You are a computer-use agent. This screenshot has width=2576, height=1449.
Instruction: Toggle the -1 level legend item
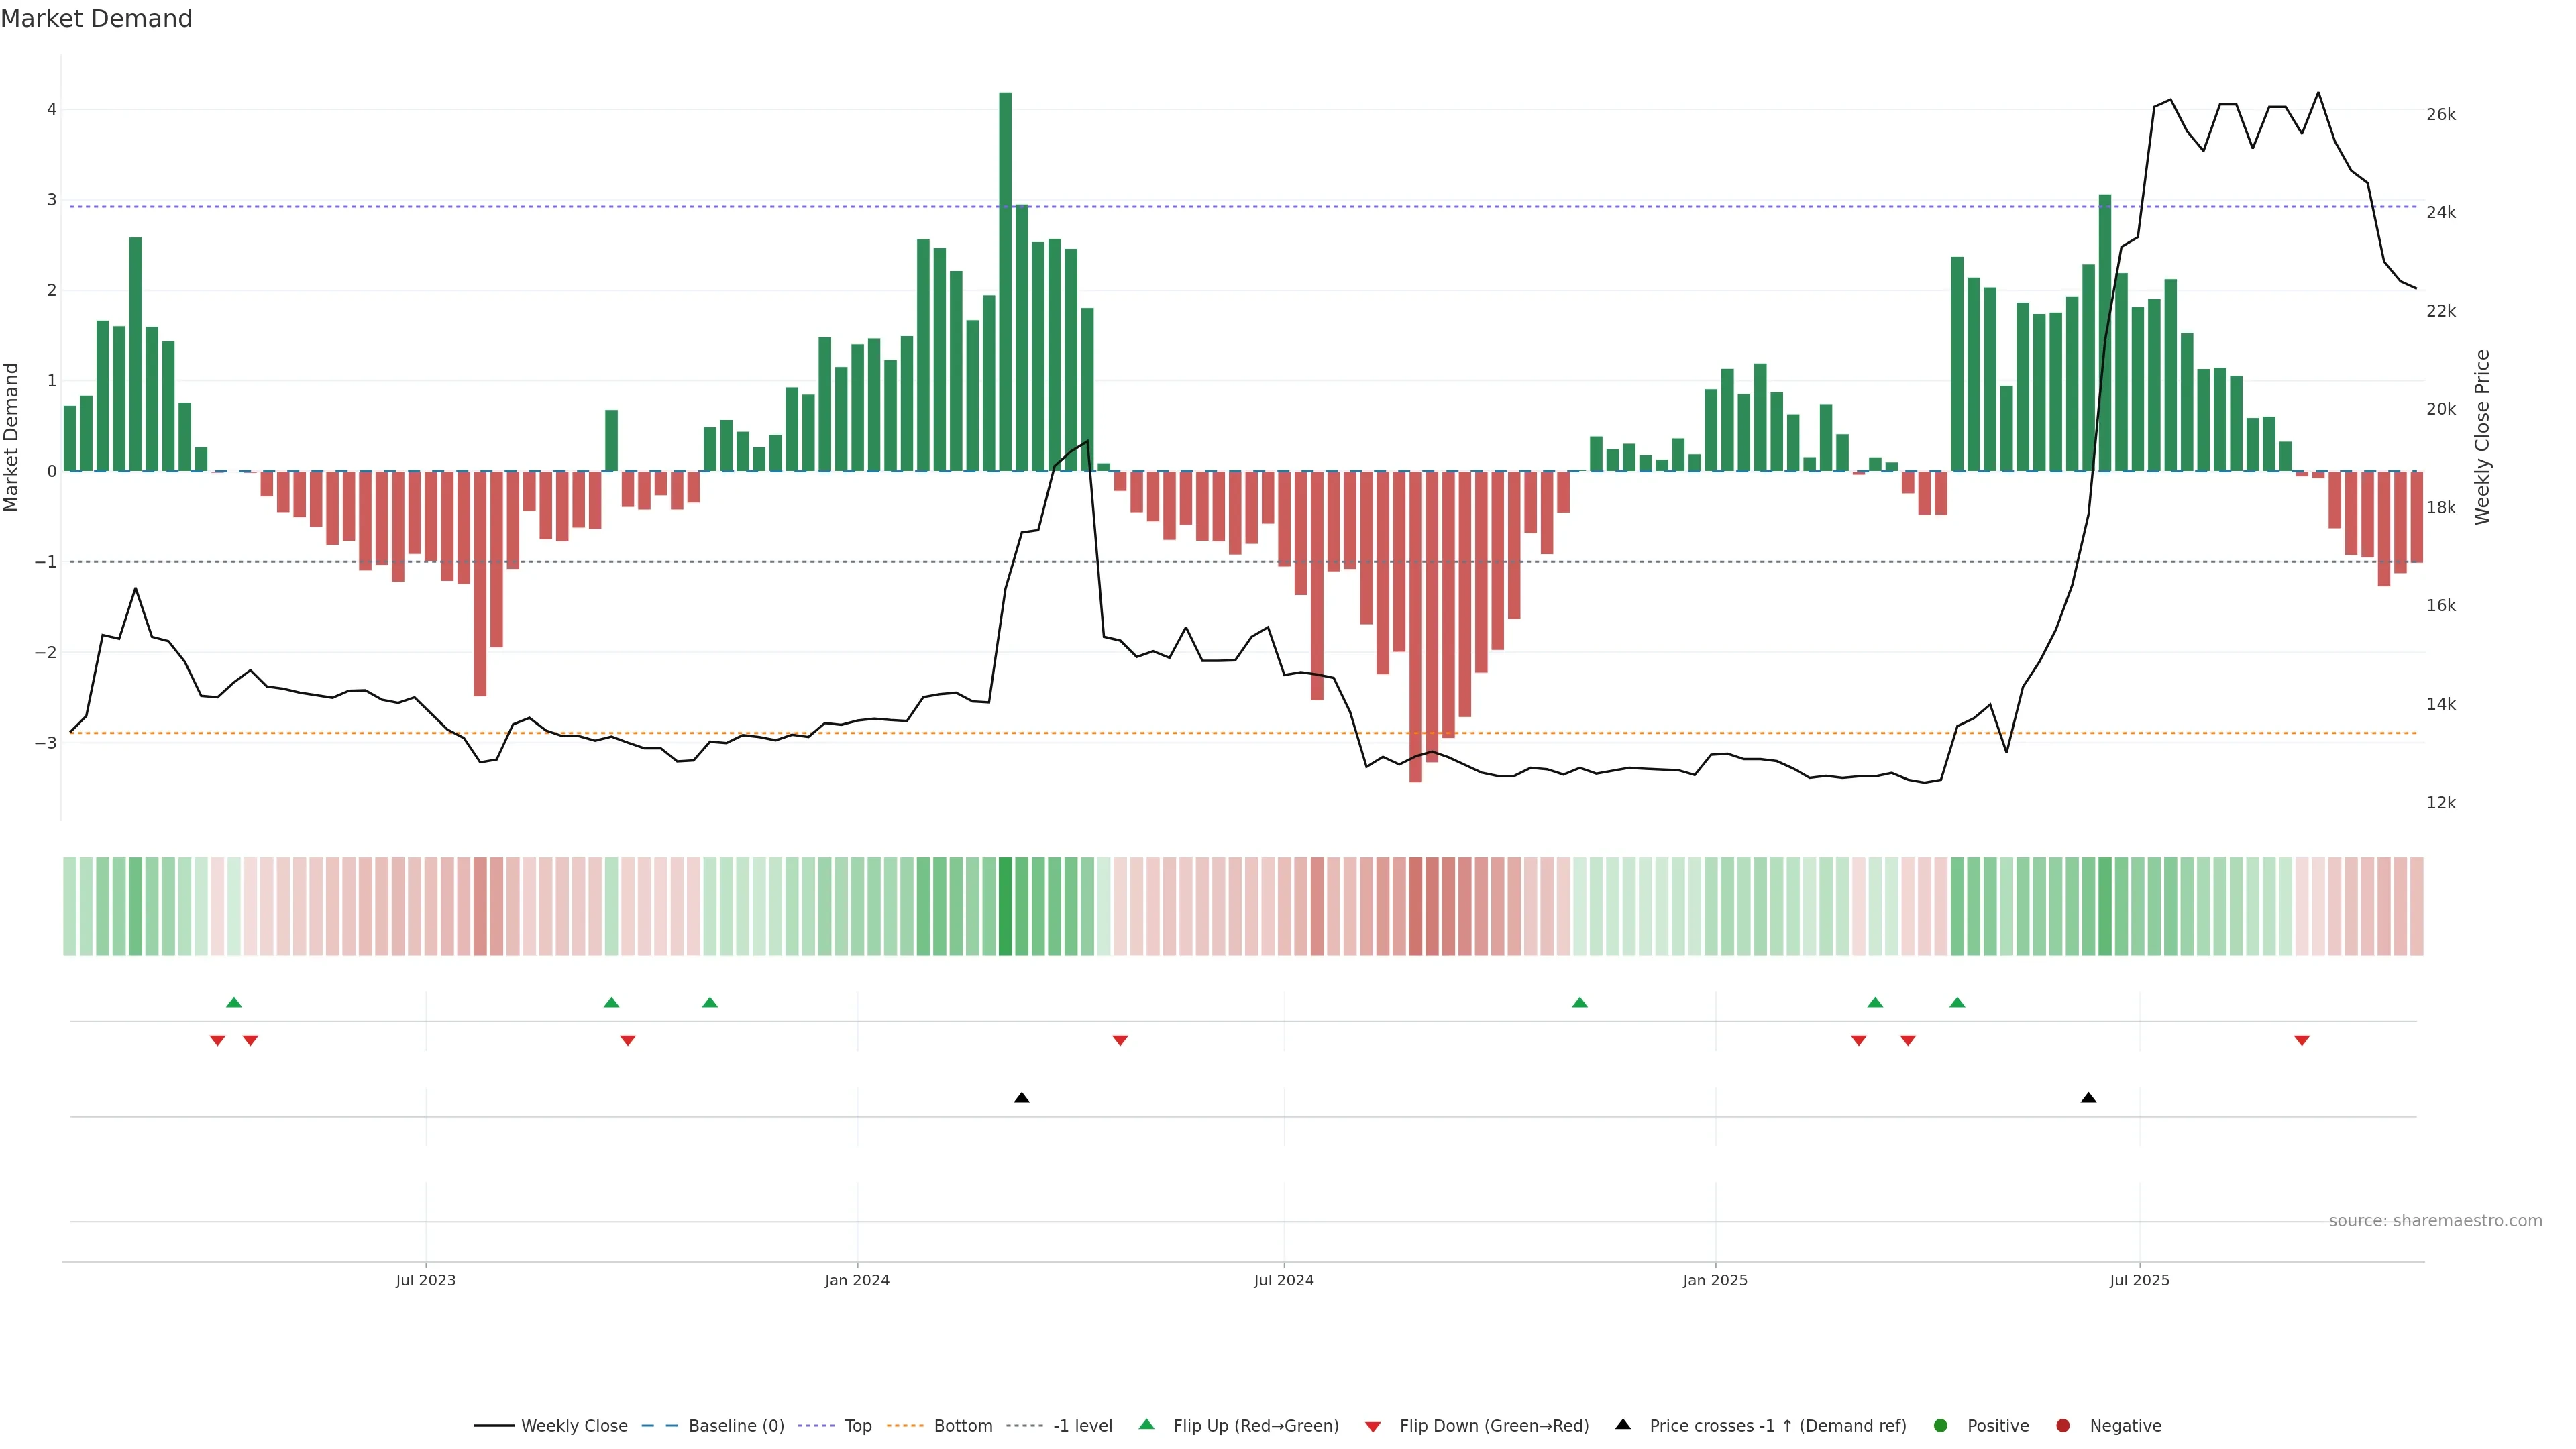click(1082, 1426)
